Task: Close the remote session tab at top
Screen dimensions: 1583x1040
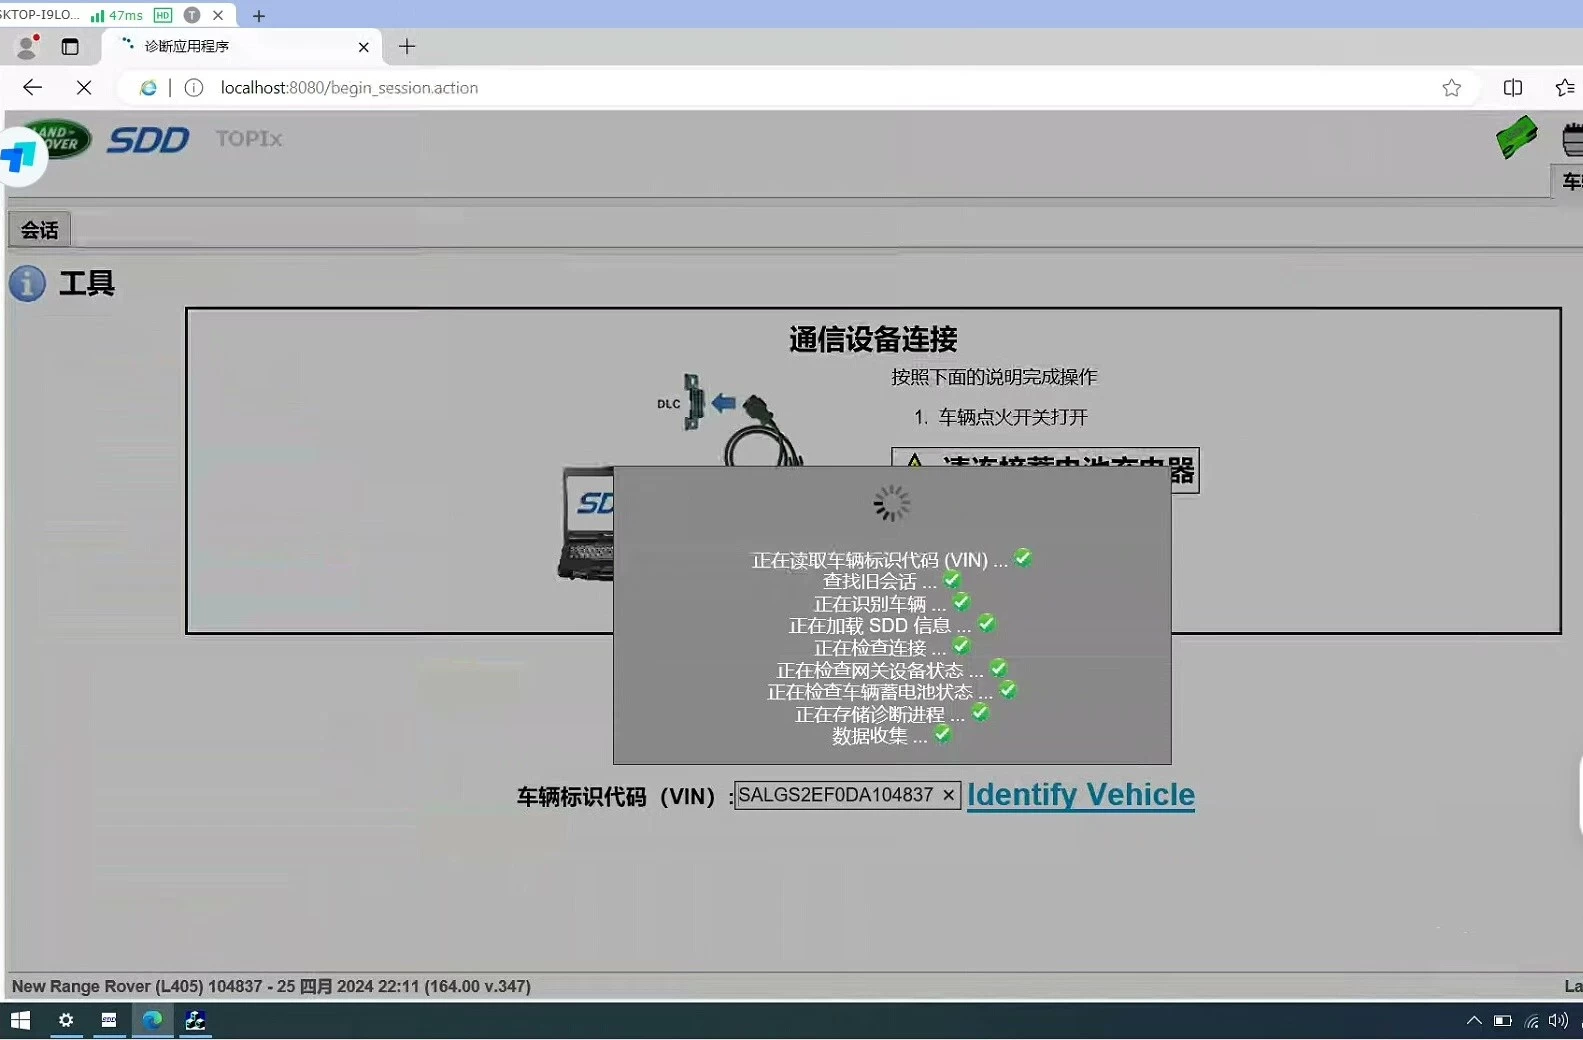Action: point(218,15)
